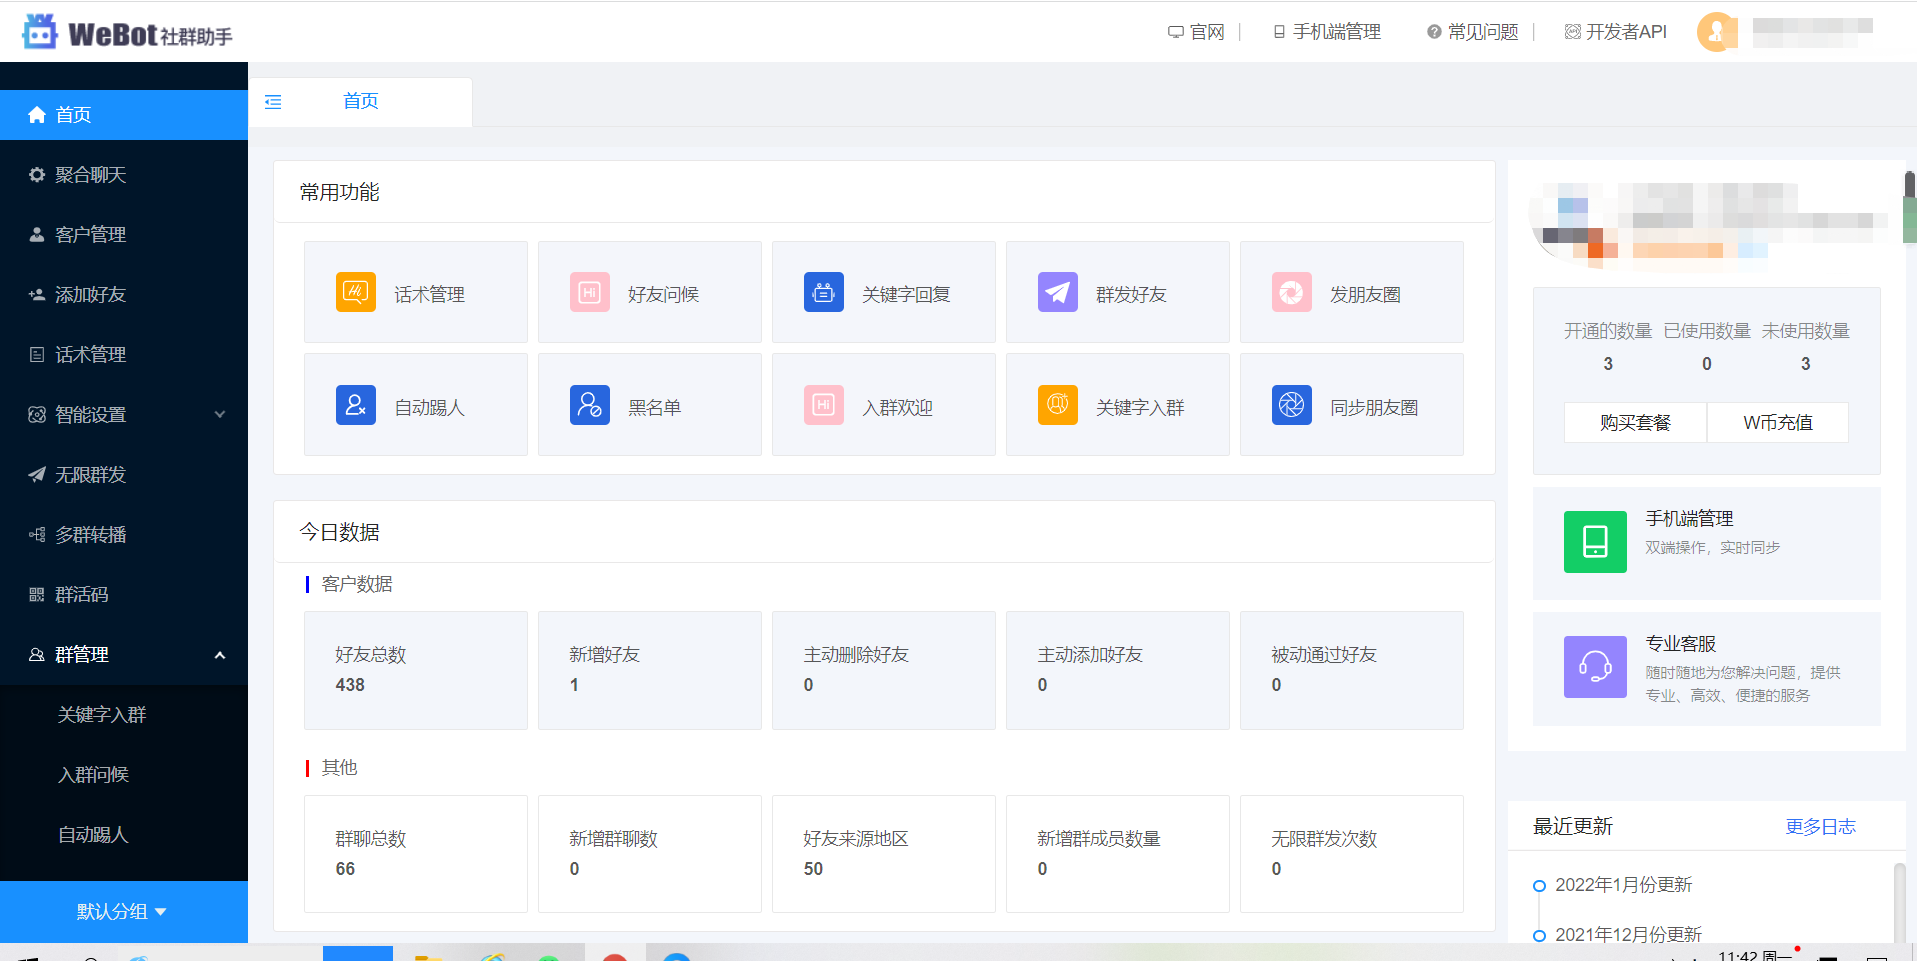The image size is (1917, 961).
Task: Click the 购买套餐 button
Action: coord(1635,422)
